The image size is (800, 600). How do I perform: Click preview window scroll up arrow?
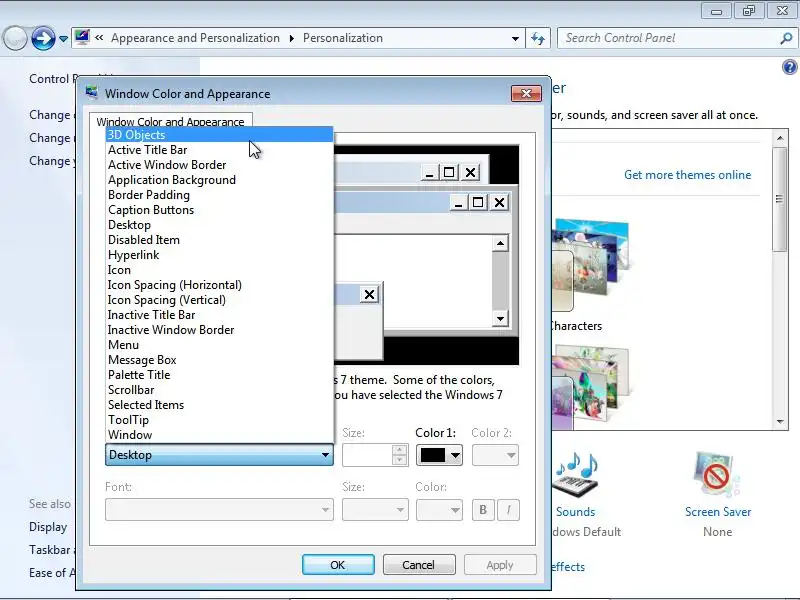(x=501, y=243)
